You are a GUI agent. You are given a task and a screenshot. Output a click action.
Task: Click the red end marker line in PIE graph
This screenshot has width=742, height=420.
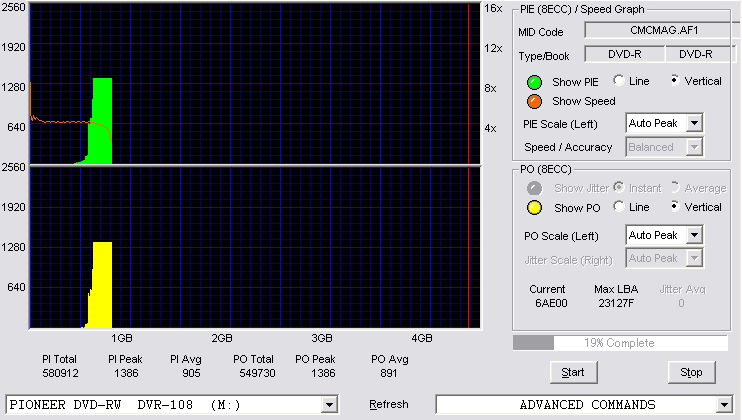tap(468, 84)
